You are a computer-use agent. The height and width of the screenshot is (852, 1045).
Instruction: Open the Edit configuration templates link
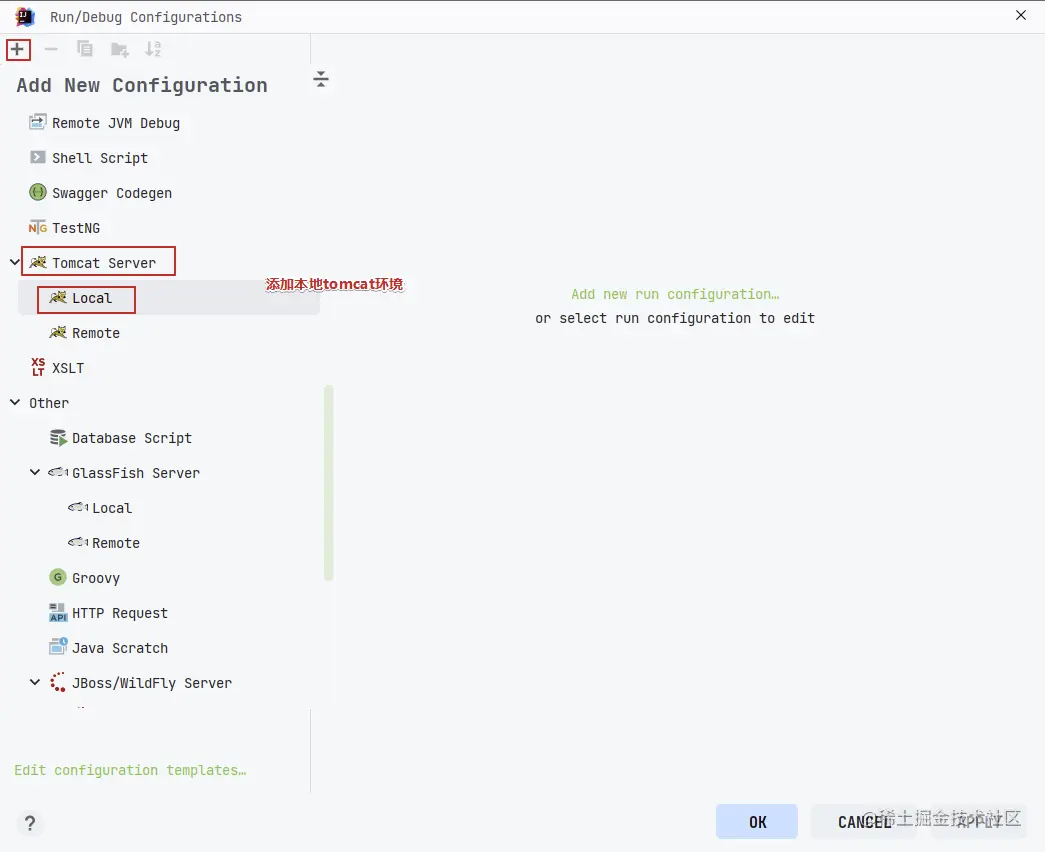(130, 770)
